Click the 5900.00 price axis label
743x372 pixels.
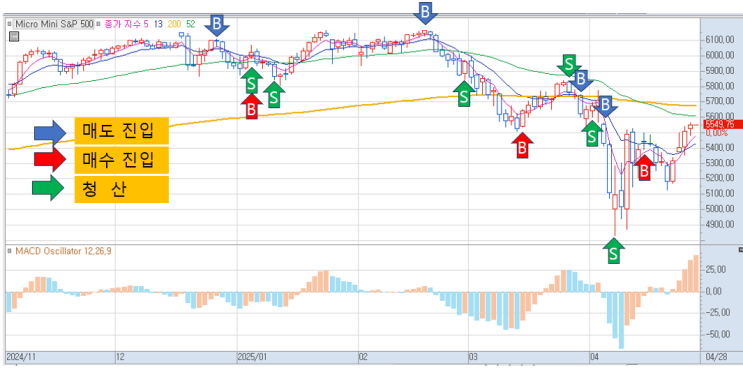[720, 71]
